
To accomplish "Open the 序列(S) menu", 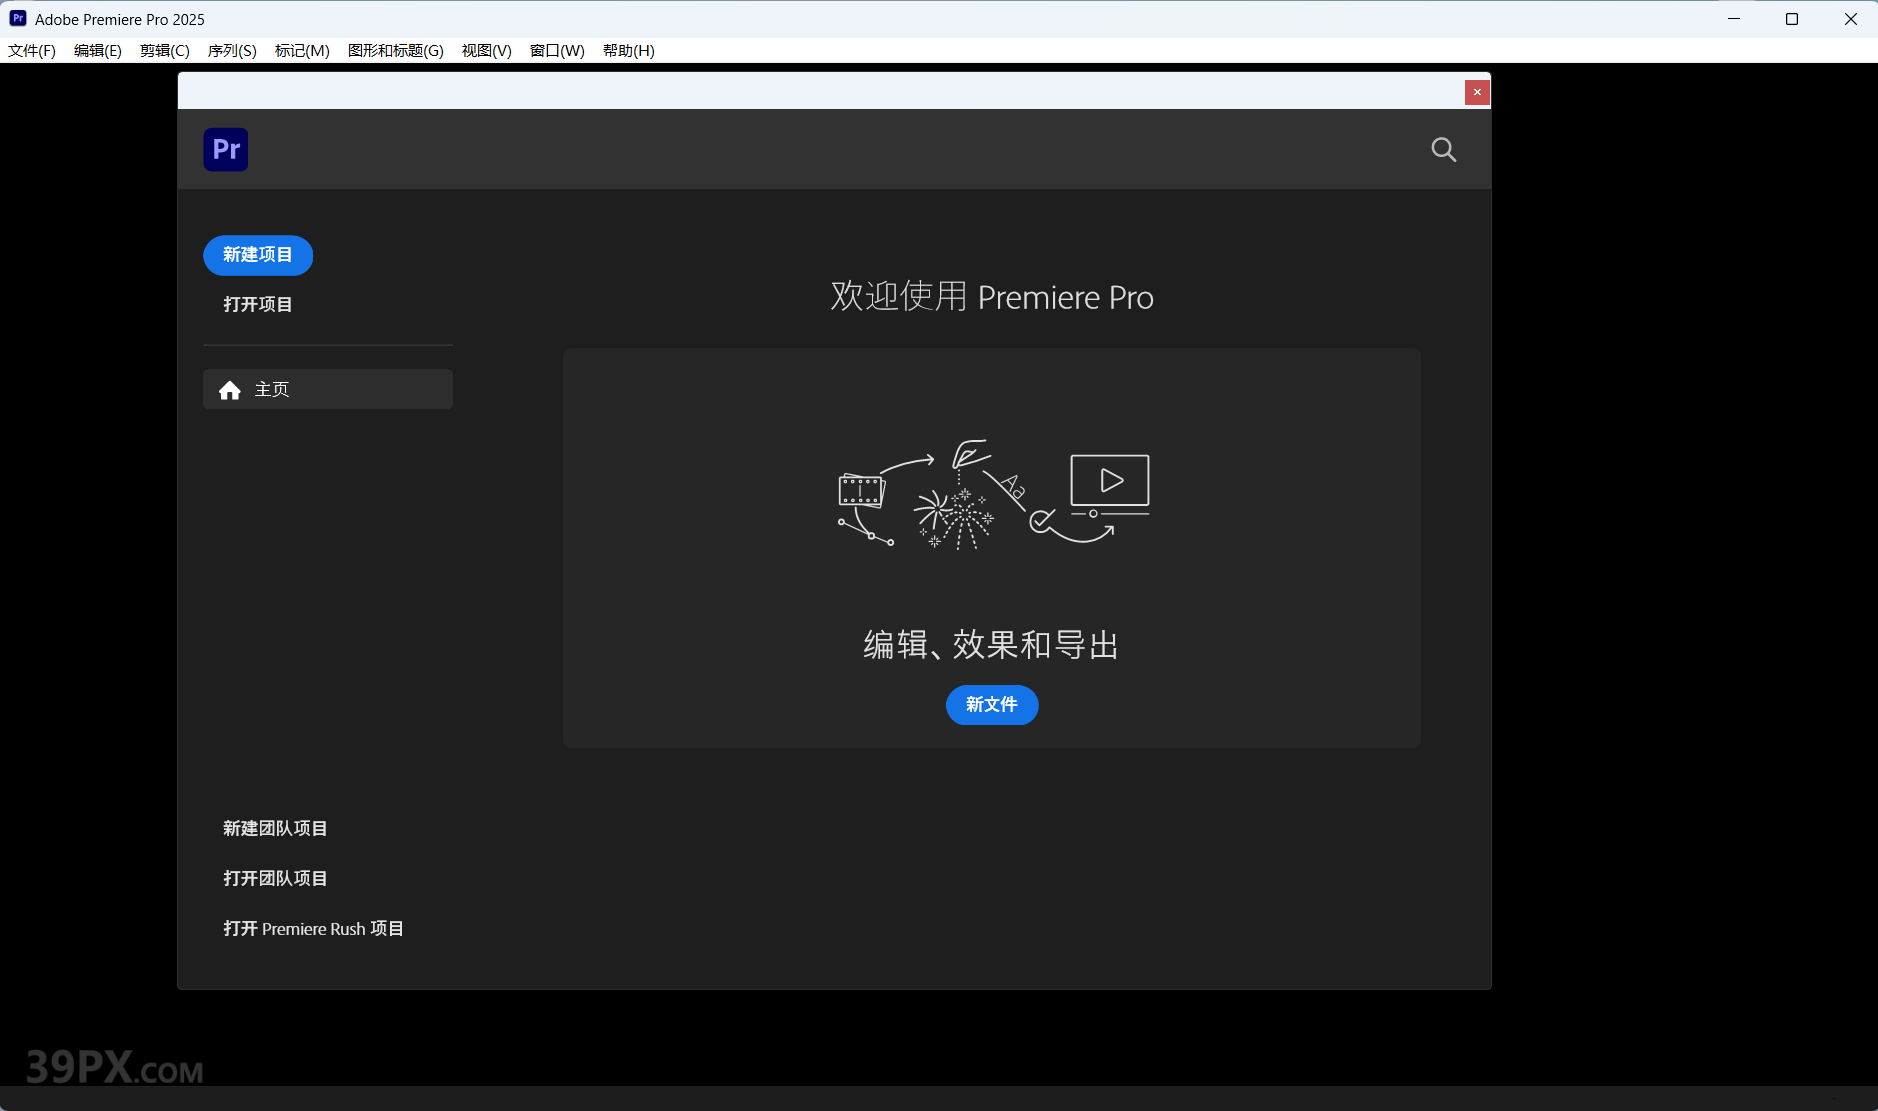I will click(232, 51).
